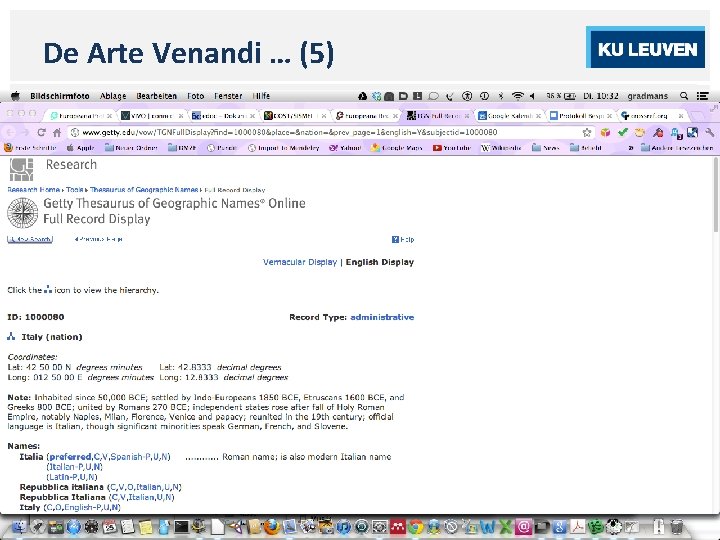Click the Getty Research logo

[22, 169]
